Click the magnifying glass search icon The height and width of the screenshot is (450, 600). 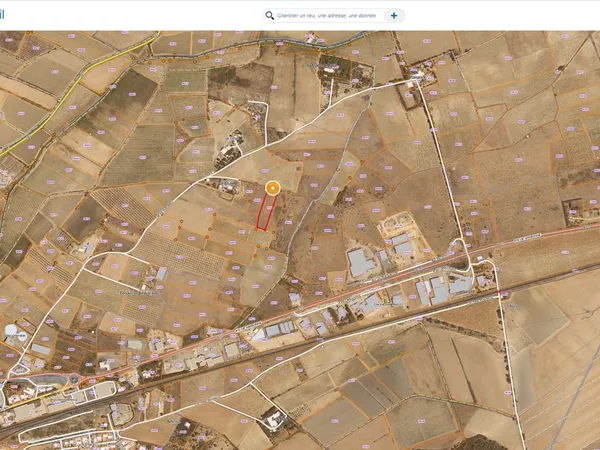tap(270, 15)
